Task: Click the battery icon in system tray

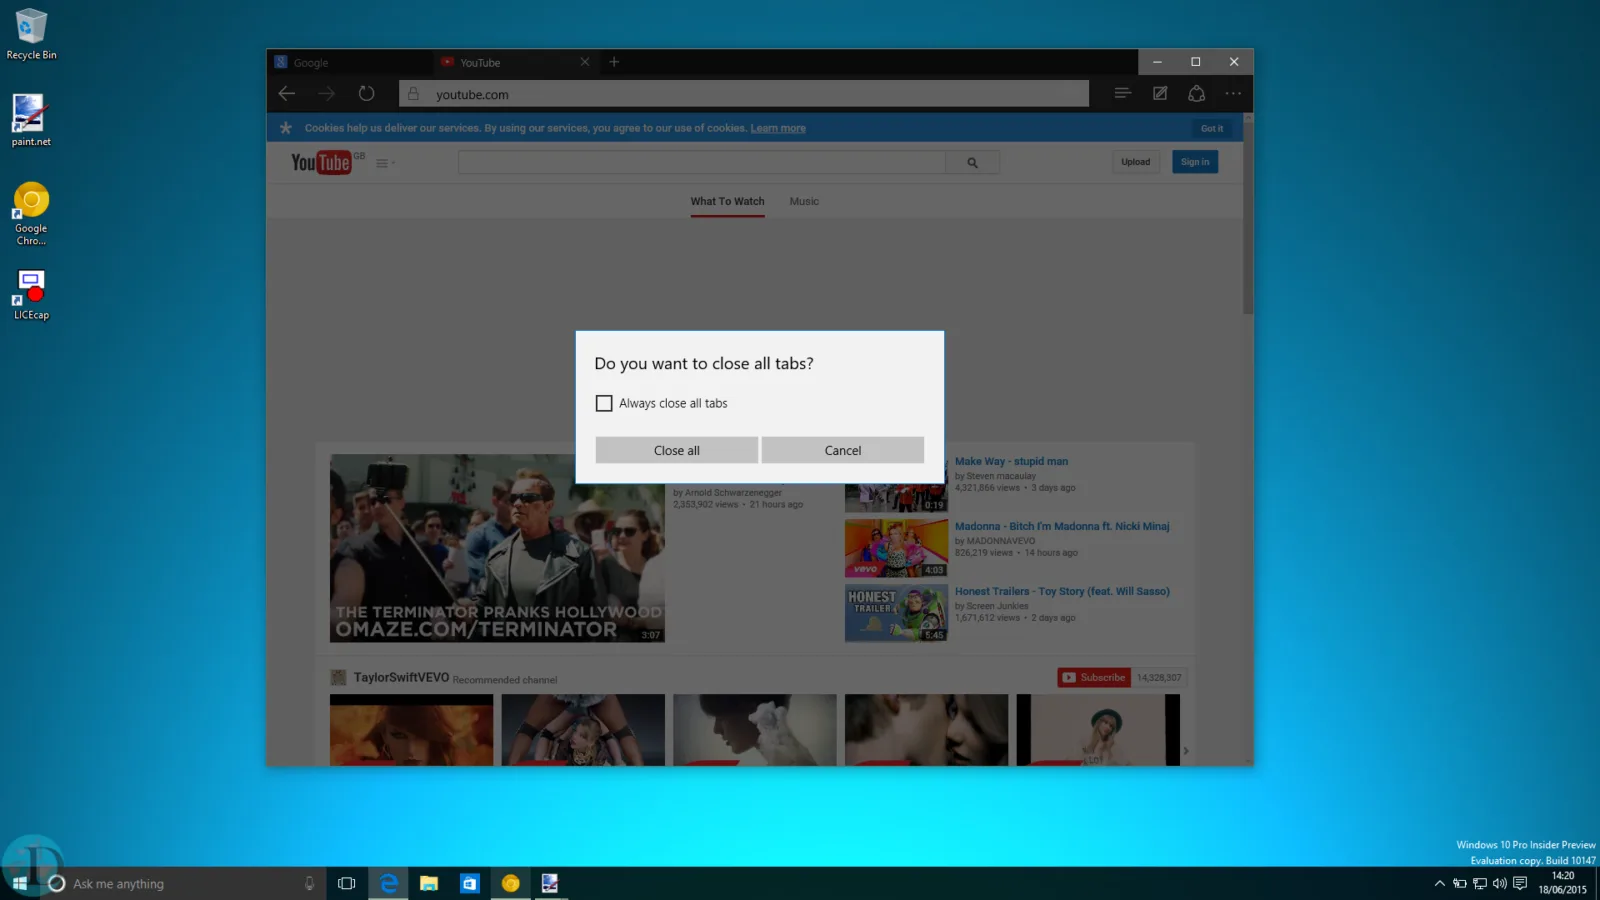Action: tap(1460, 883)
